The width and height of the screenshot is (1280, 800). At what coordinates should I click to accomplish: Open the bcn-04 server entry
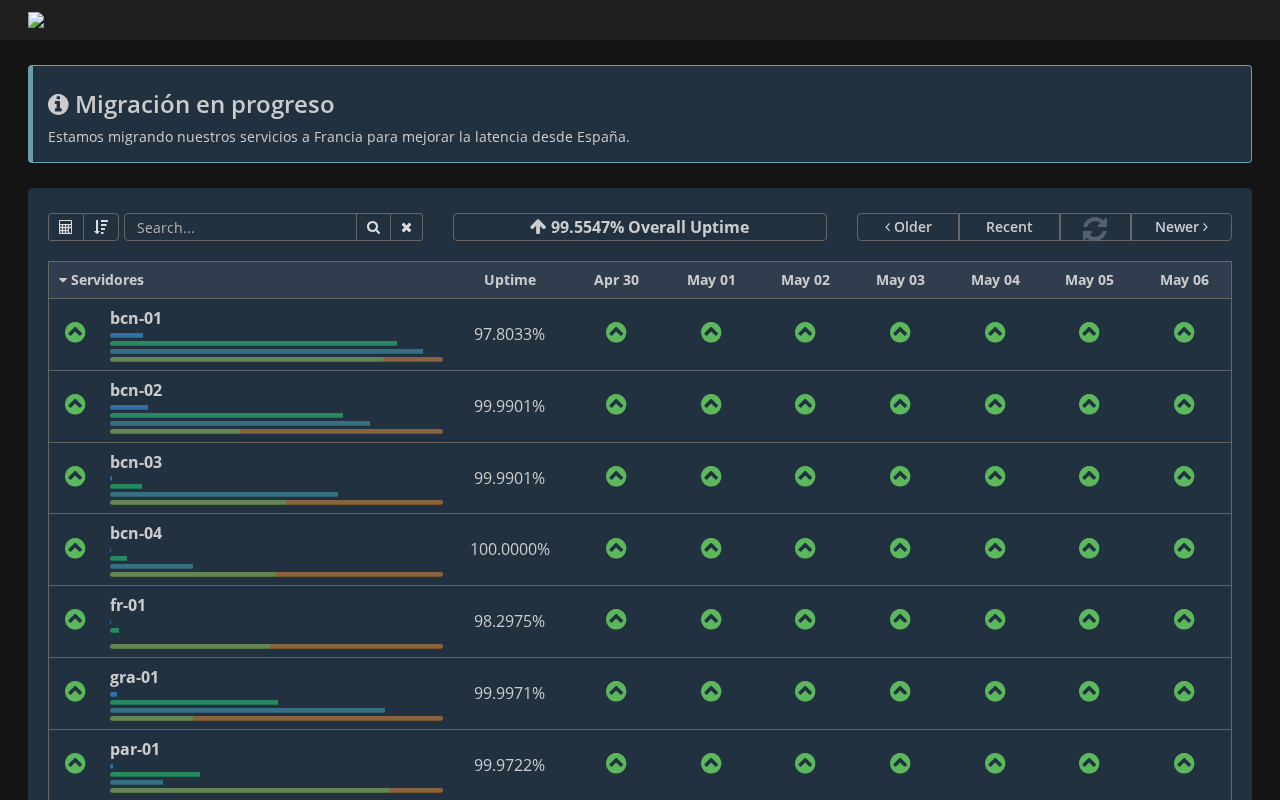(136, 533)
